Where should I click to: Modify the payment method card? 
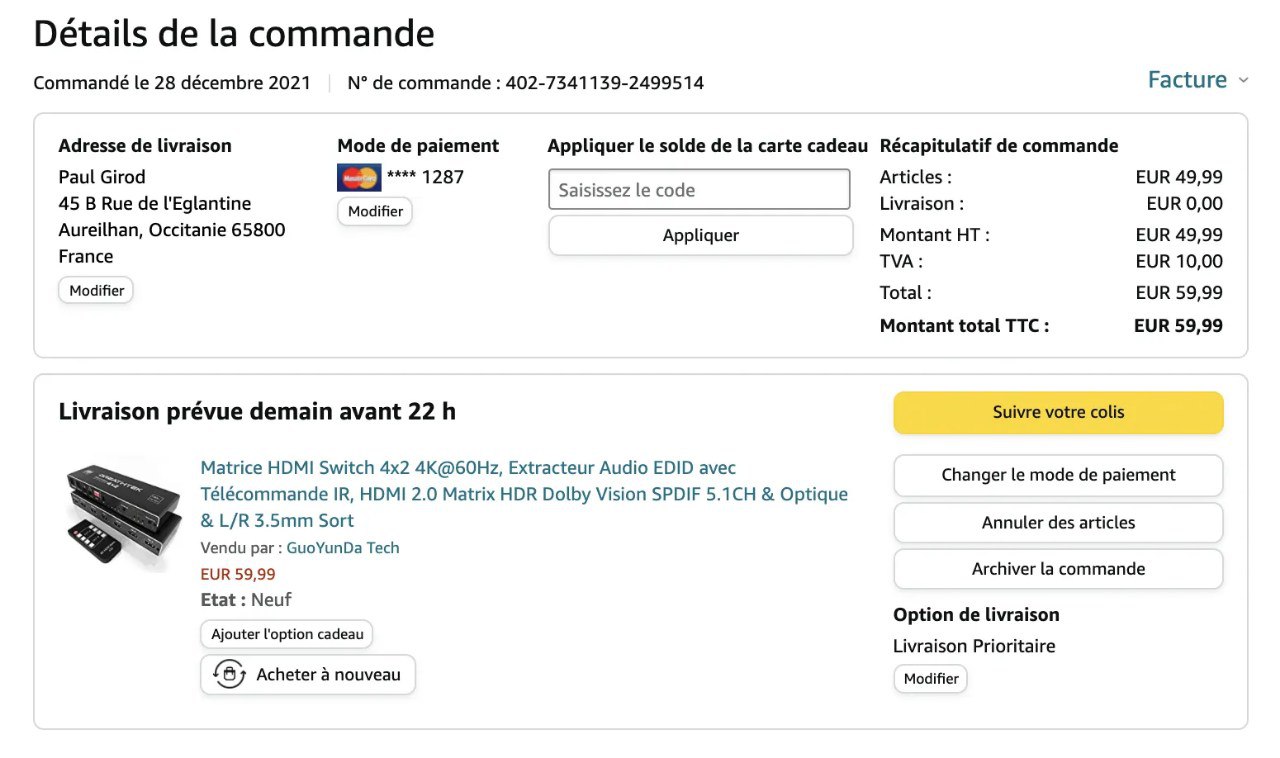pyautogui.click(x=375, y=212)
